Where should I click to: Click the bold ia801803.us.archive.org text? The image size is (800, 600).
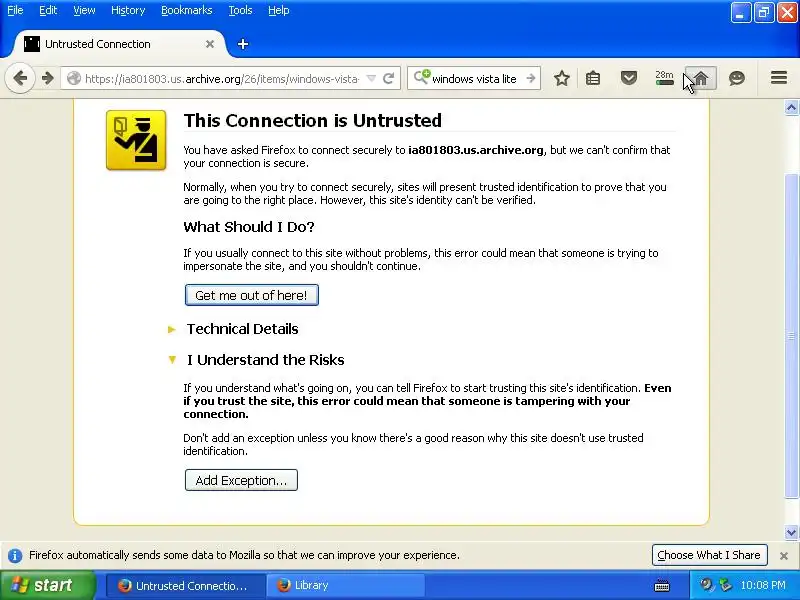coord(476,150)
